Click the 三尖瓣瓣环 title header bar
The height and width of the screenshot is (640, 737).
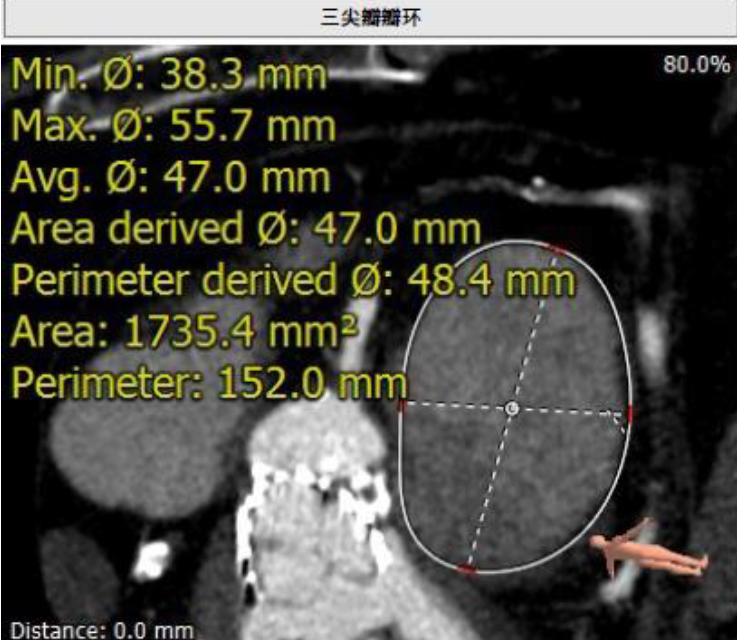pos(368,19)
